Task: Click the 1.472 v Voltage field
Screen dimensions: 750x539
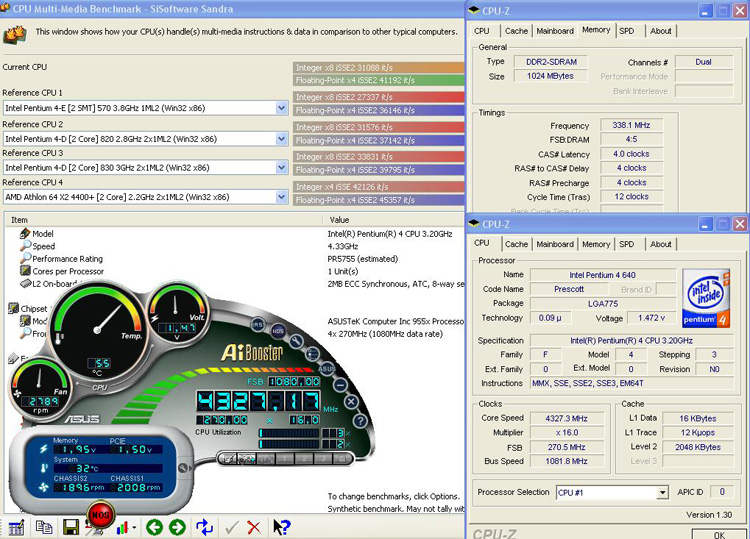Action: [x=651, y=318]
